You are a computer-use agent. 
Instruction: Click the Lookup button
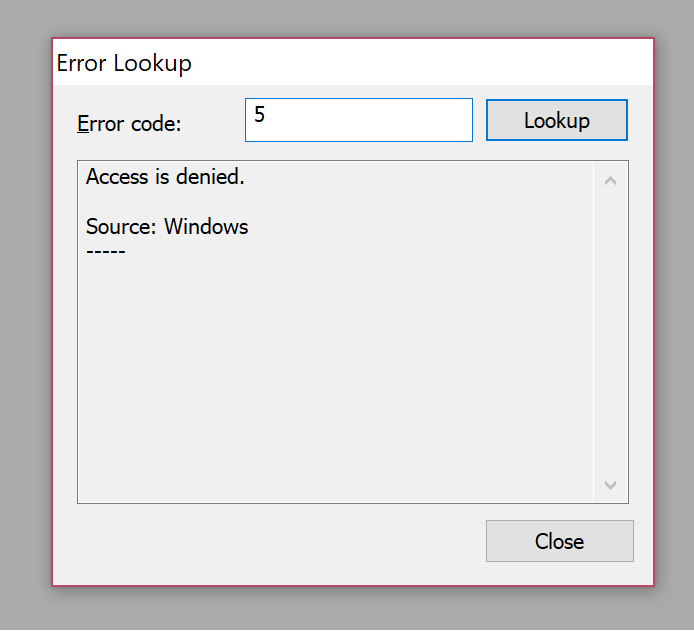click(x=557, y=120)
